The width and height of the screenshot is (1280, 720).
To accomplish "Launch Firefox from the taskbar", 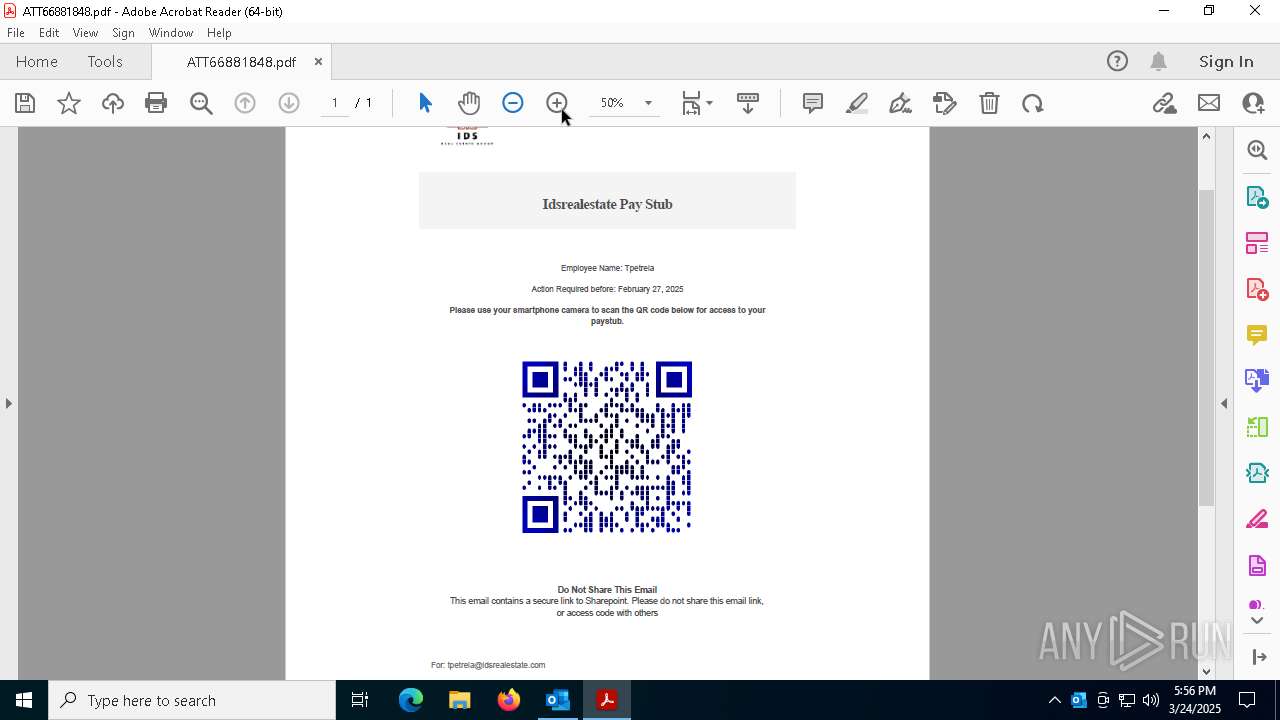I will 508,700.
